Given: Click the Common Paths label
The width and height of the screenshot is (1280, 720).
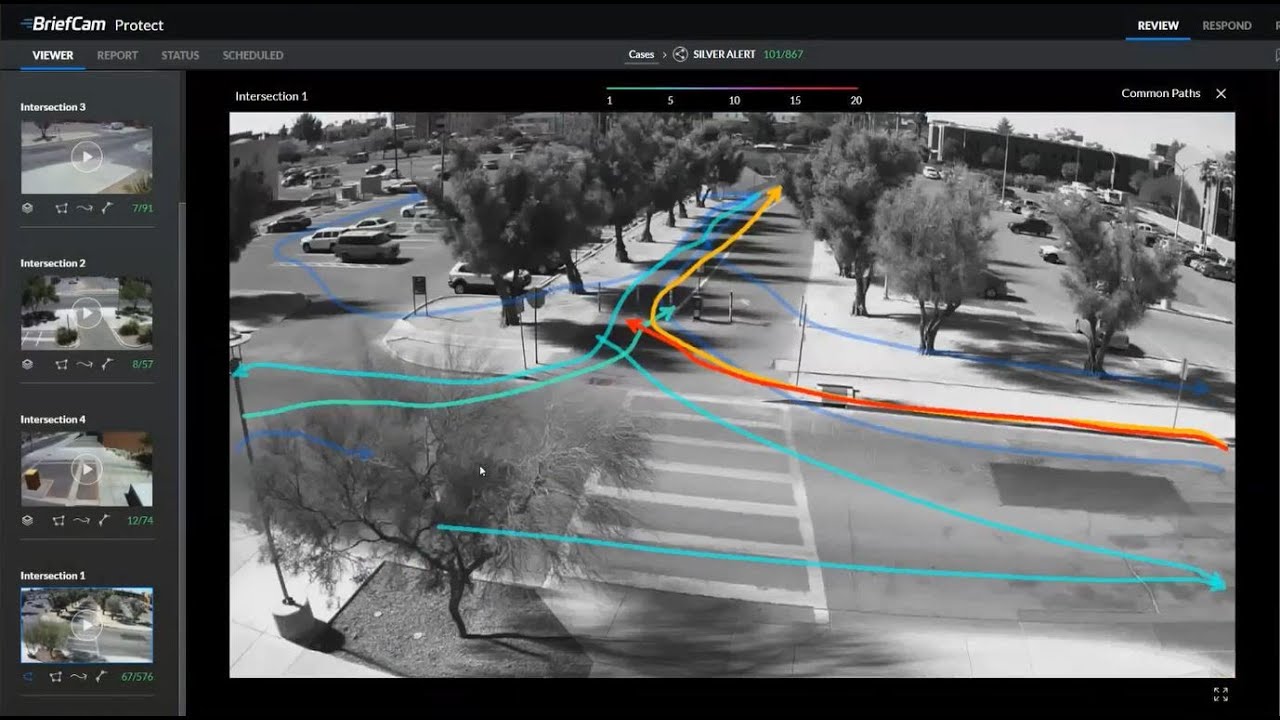Looking at the screenshot, I should pos(1160,93).
